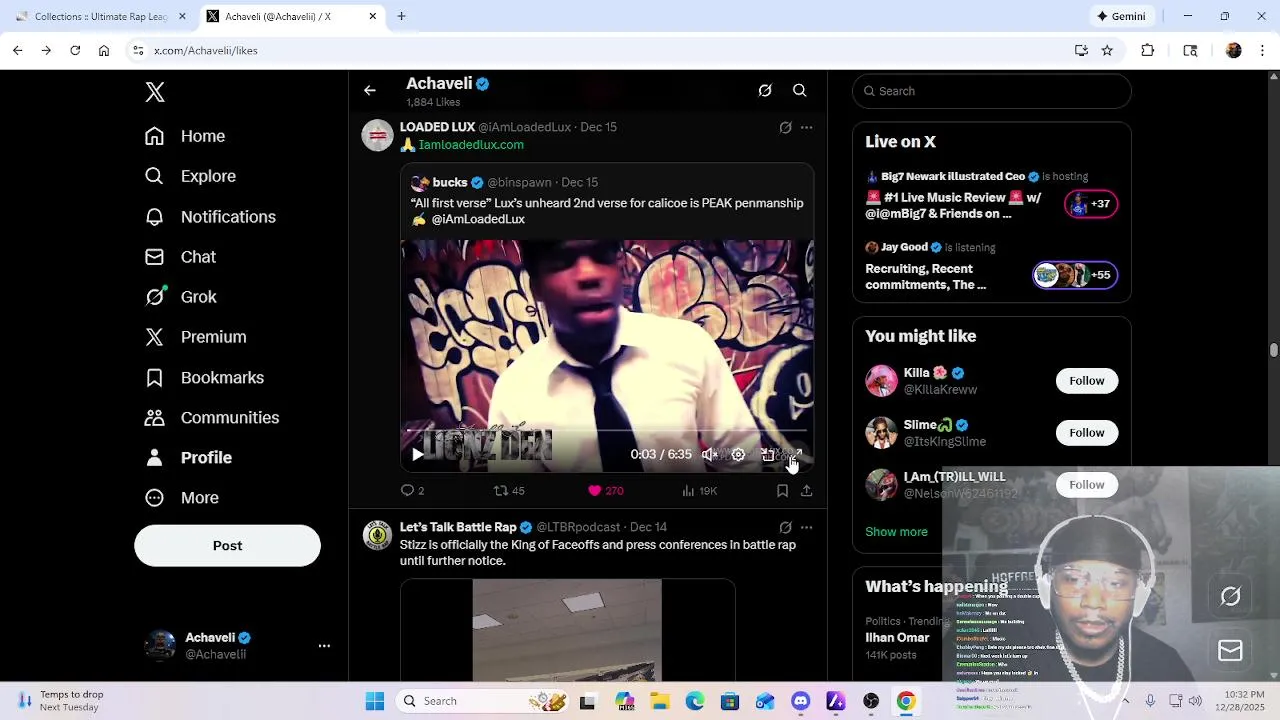Open the bucks quoted post author
Image resolution: width=1280 pixels, height=720 pixels.
pyautogui.click(x=450, y=183)
